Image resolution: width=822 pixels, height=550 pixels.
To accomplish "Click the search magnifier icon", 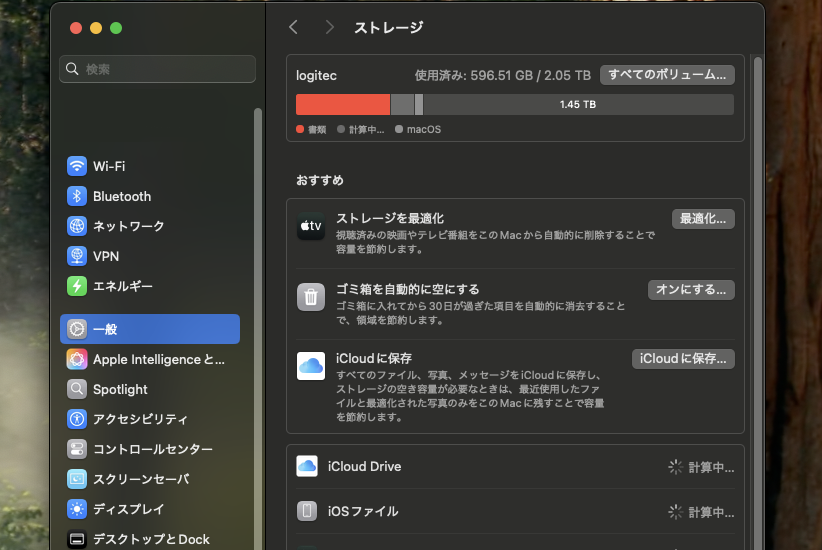I will coord(72,69).
